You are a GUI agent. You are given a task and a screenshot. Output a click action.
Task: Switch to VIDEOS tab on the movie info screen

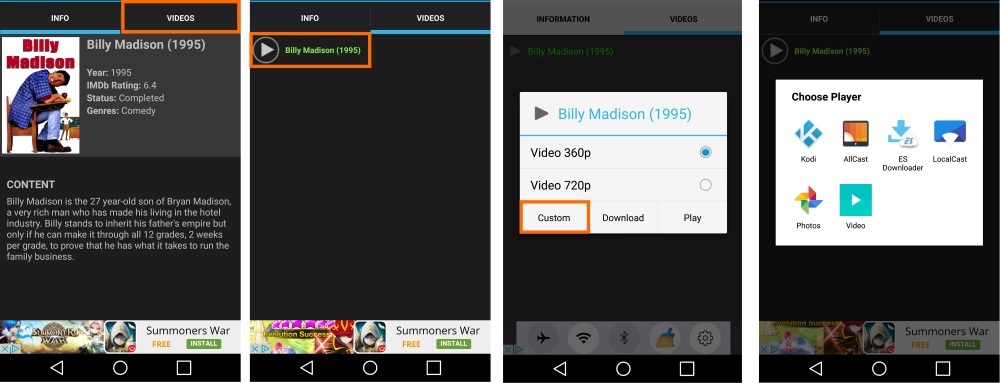(180, 17)
